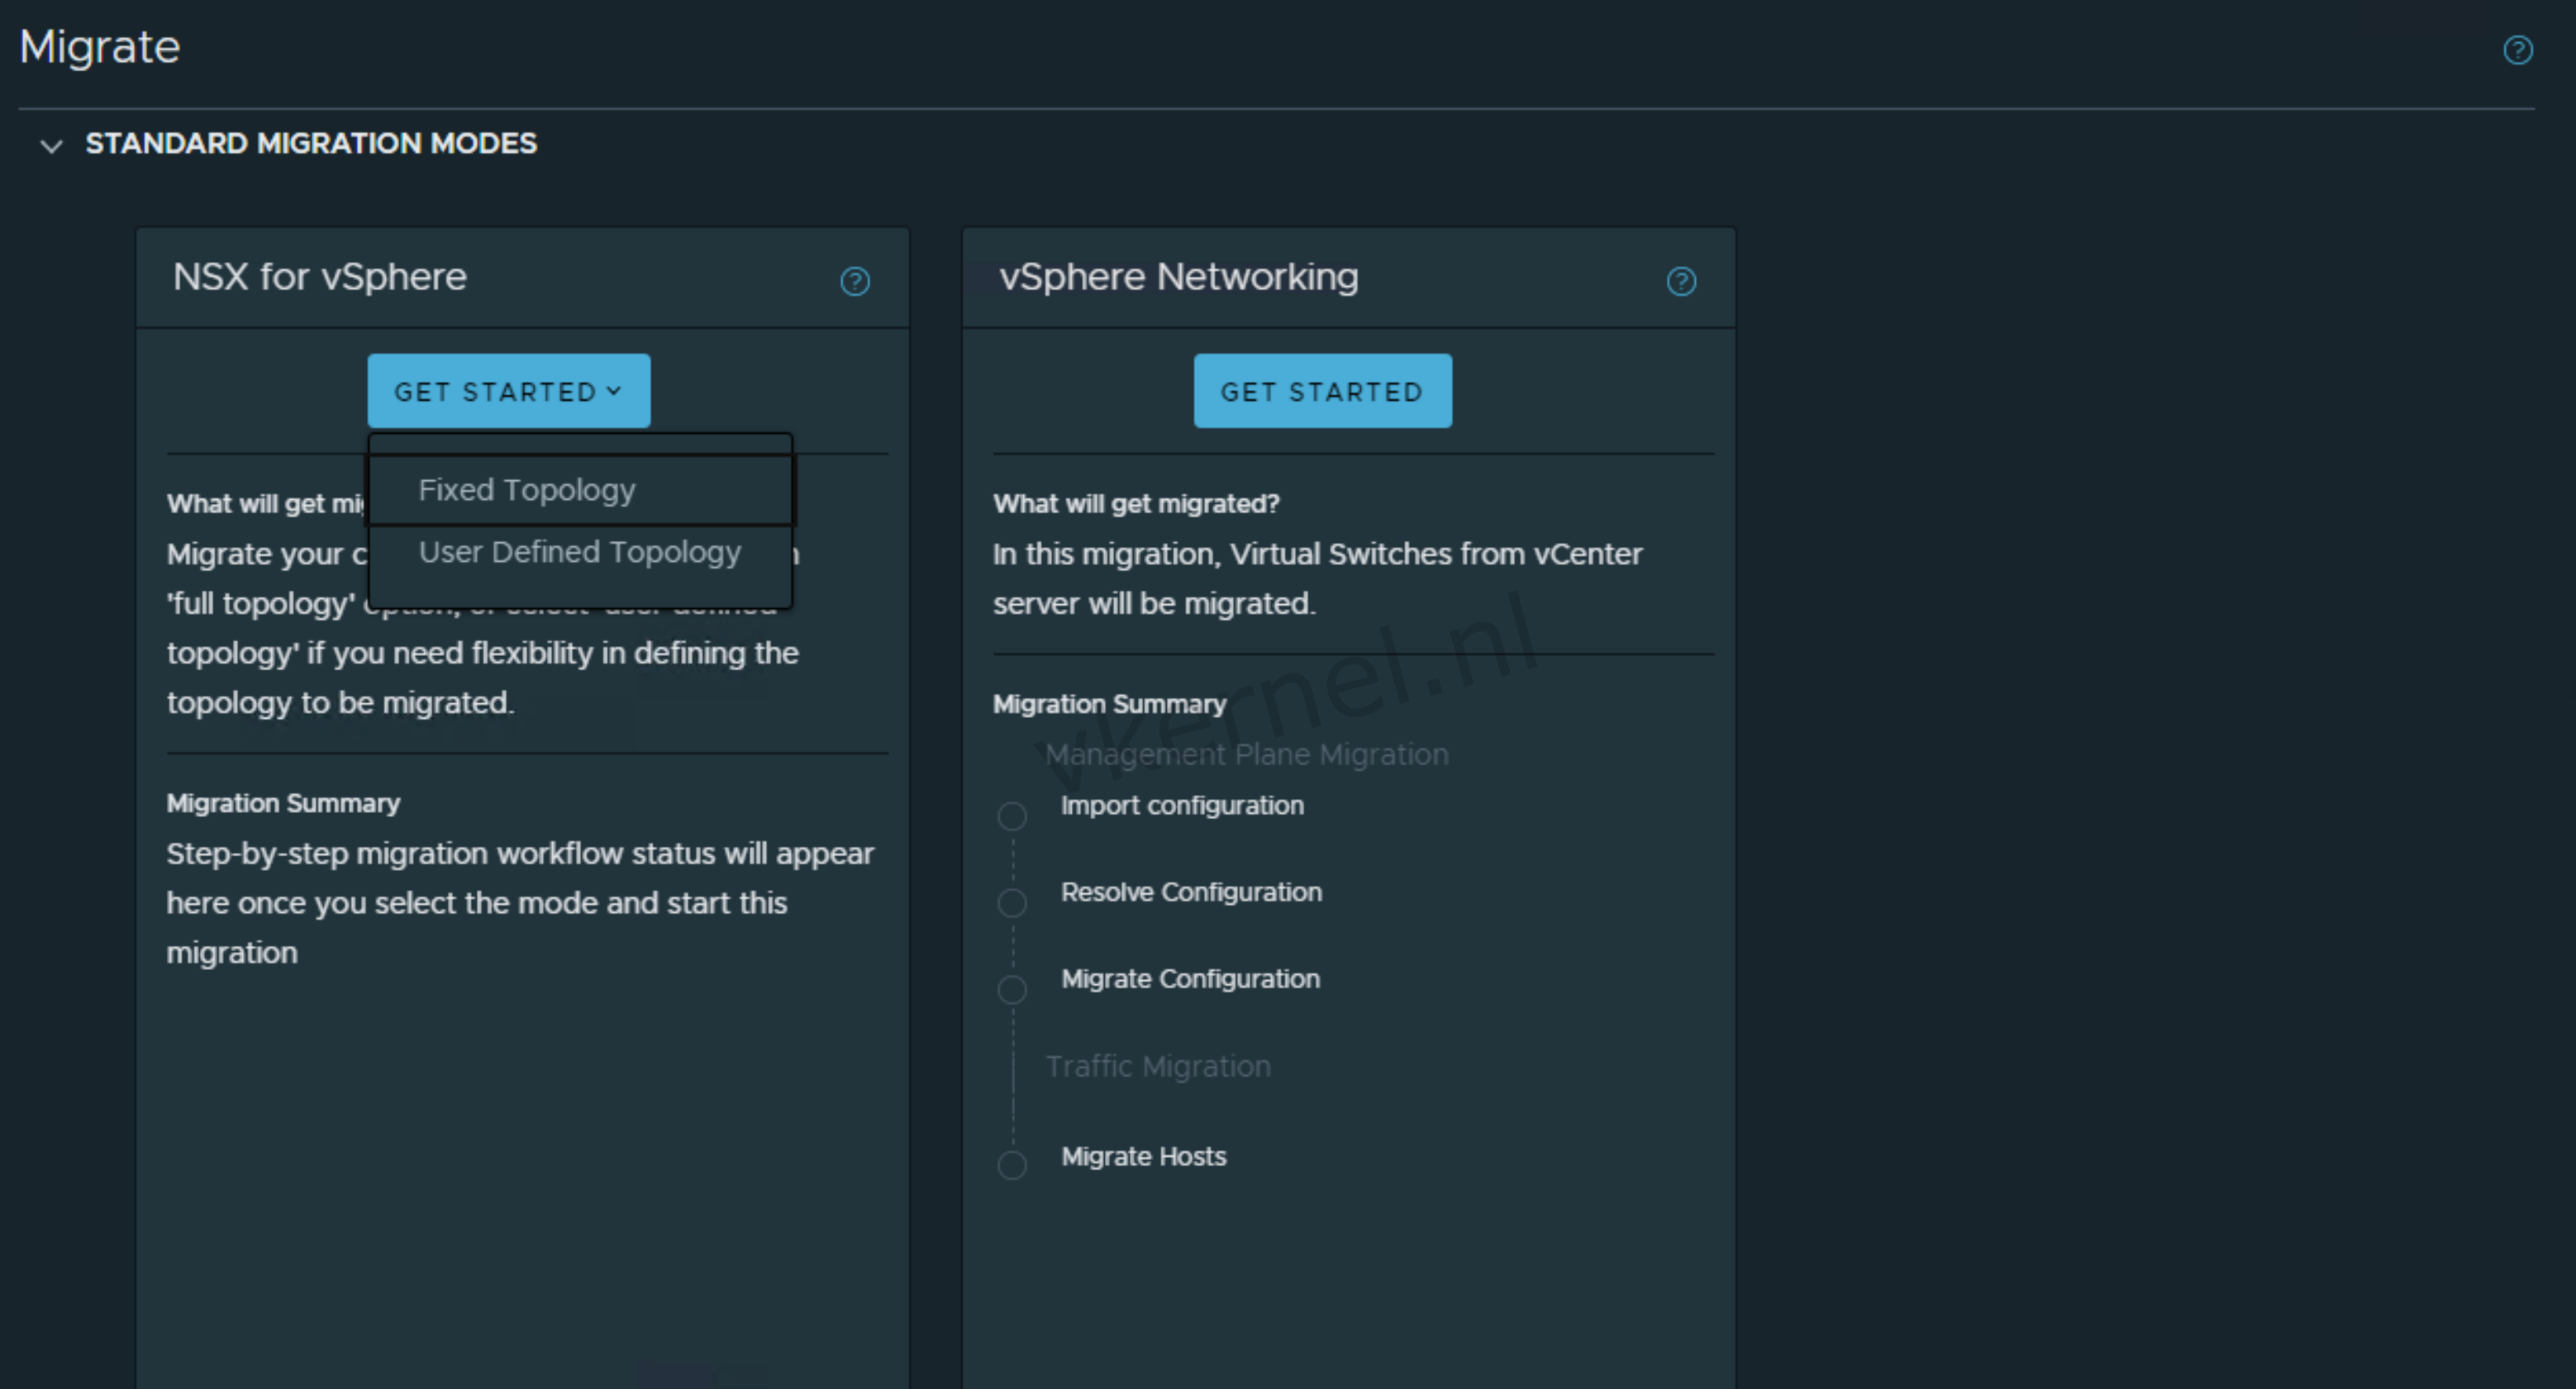The width and height of the screenshot is (2576, 1389).
Task: Select the Migrate Hosts status indicator
Action: (1012, 1165)
